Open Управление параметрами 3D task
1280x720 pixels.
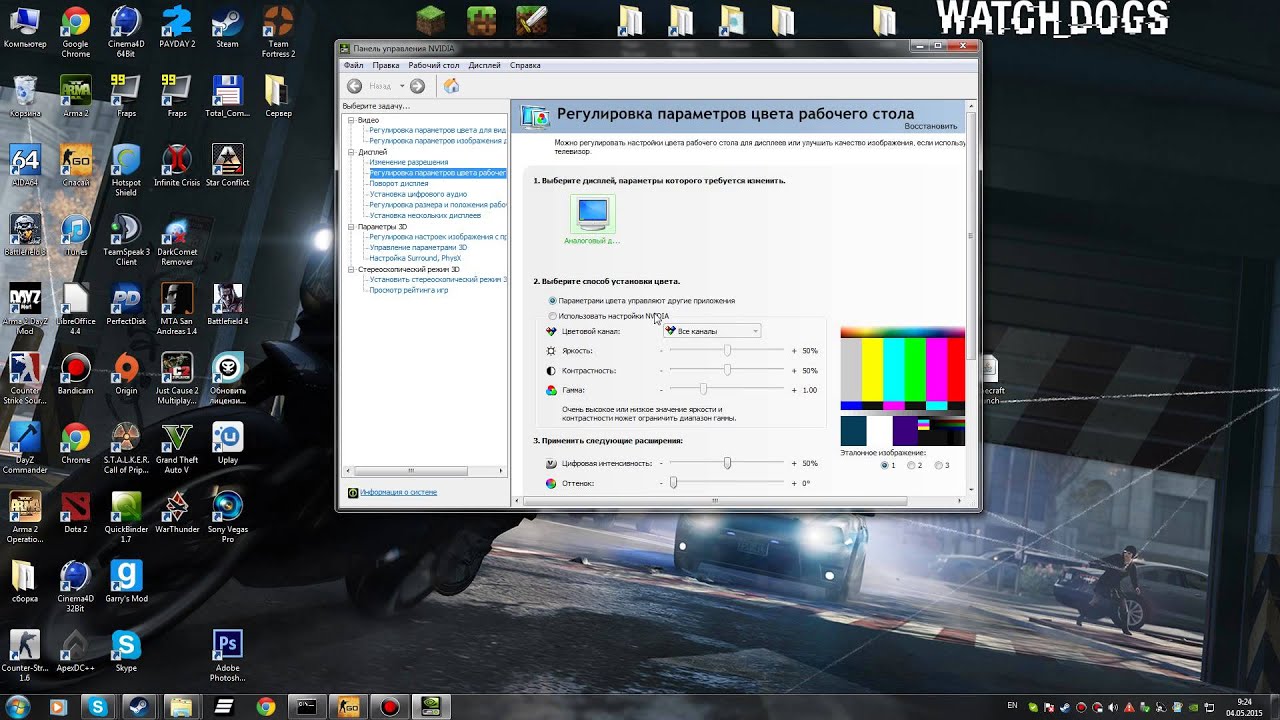pos(417,247)
